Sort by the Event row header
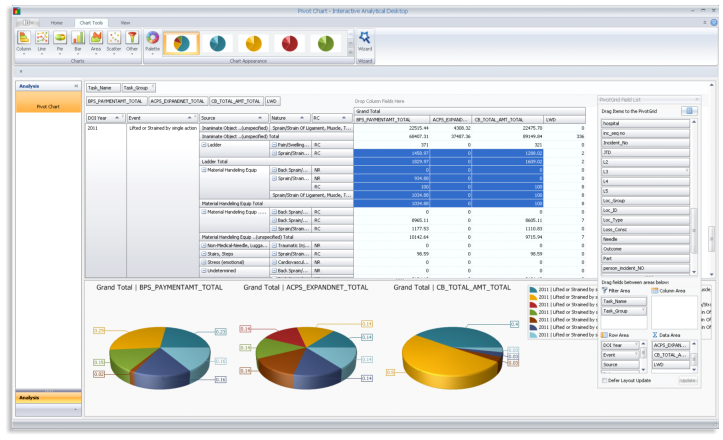 (162, 118)
